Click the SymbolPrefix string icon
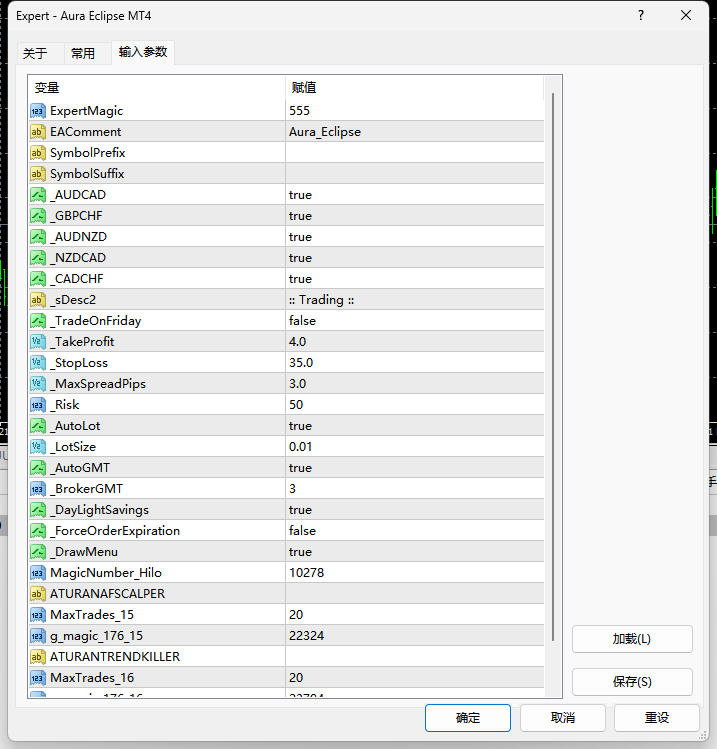The width and height of the screenshot is (717, 749). pyautogui.click(x=38, y=153)
